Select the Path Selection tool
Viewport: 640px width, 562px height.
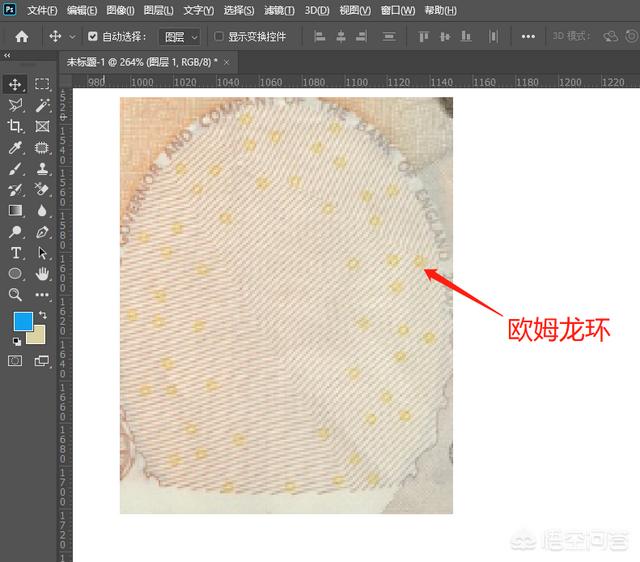coord(42,253)
